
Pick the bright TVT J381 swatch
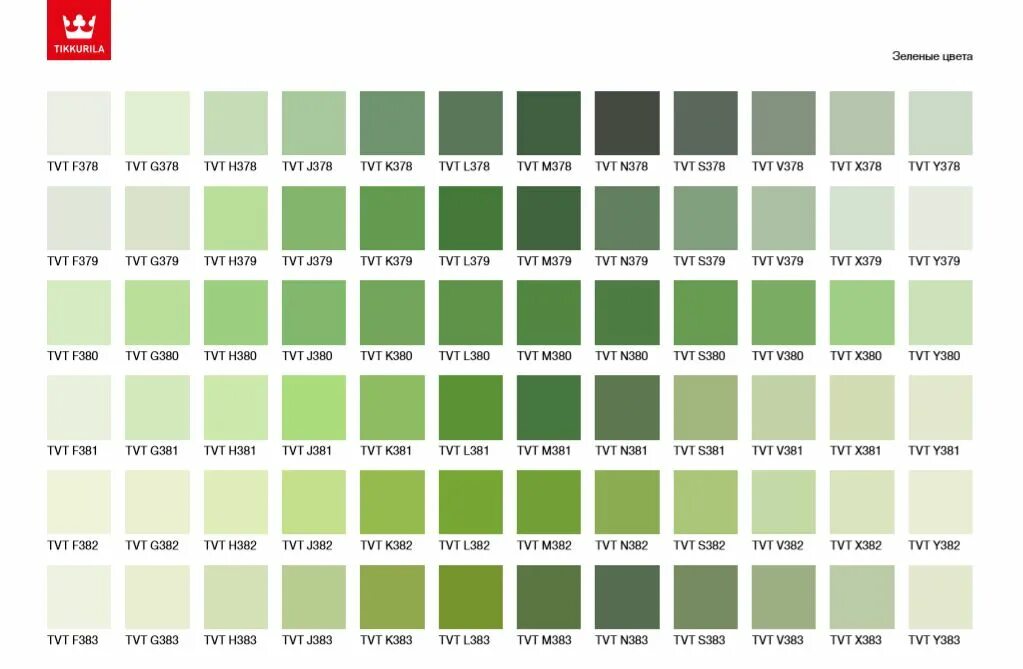[x=314, y=407]
